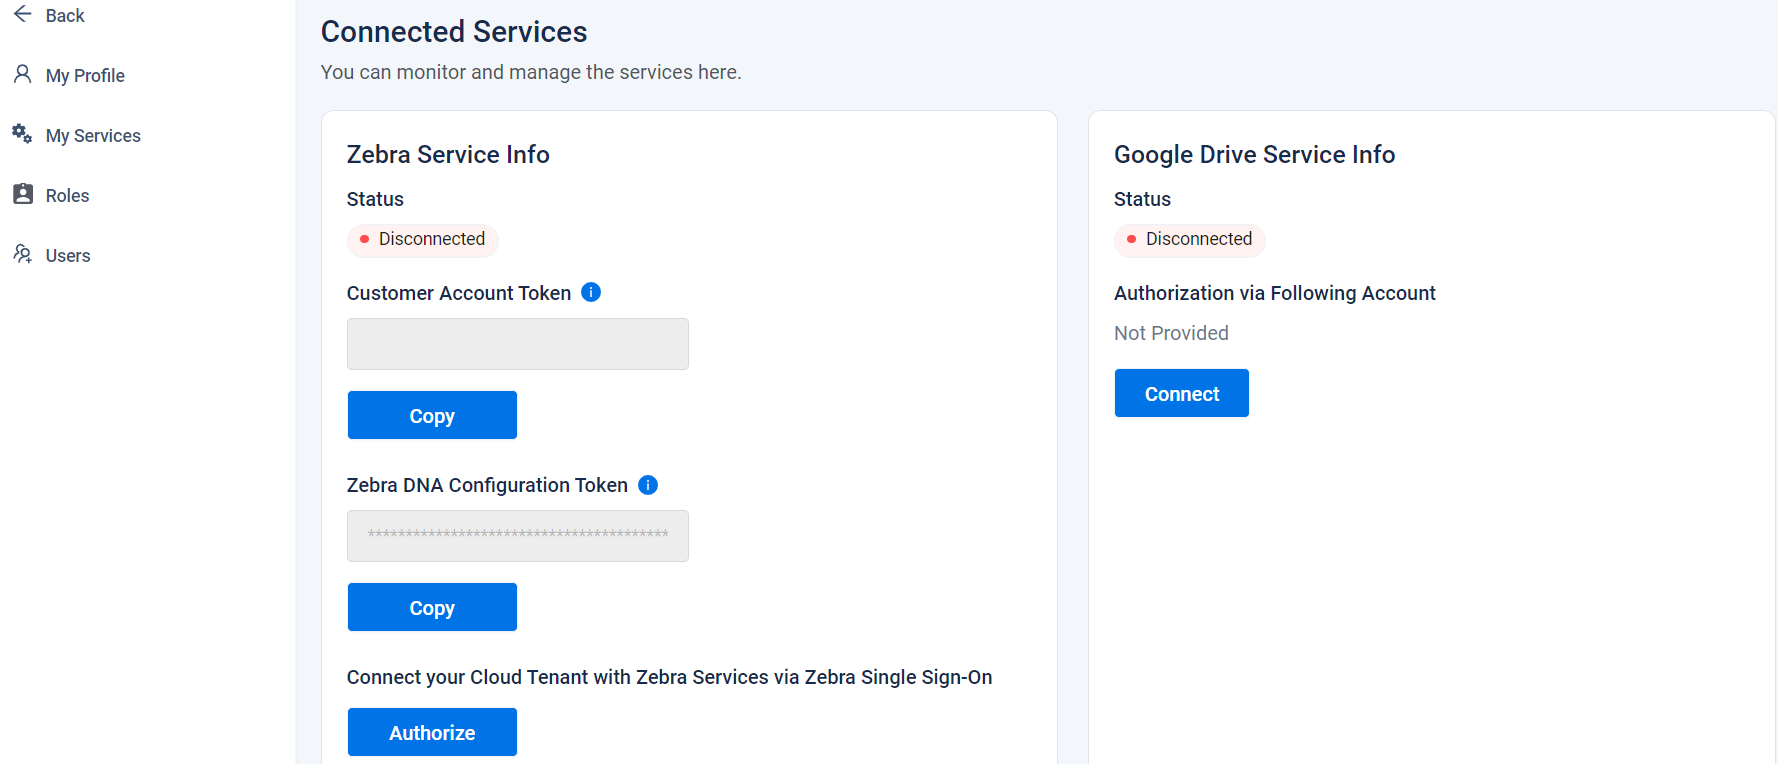Click the Users people icon

(22, 254)
